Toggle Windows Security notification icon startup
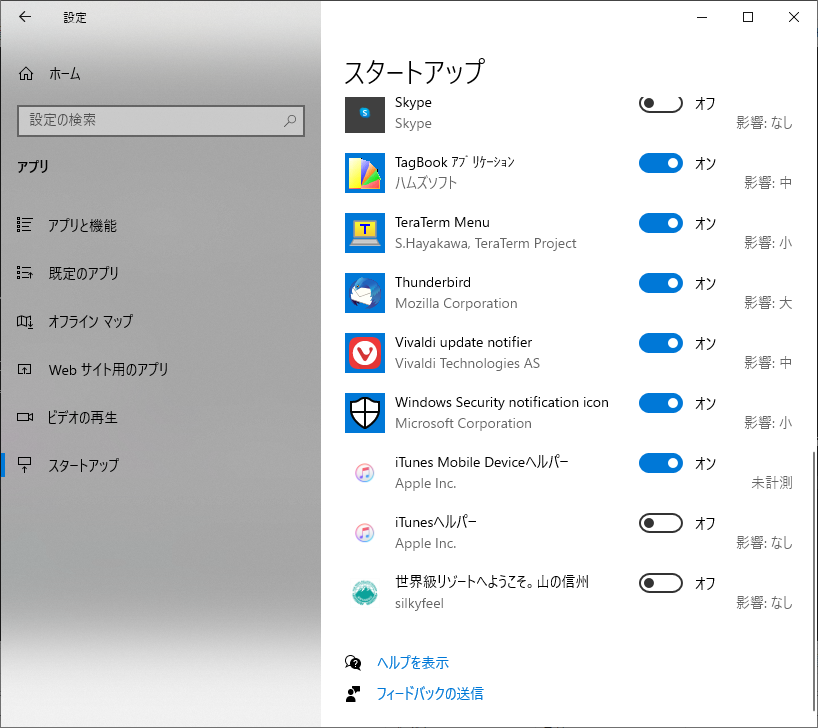818x728 pixels. coord(660,403)
